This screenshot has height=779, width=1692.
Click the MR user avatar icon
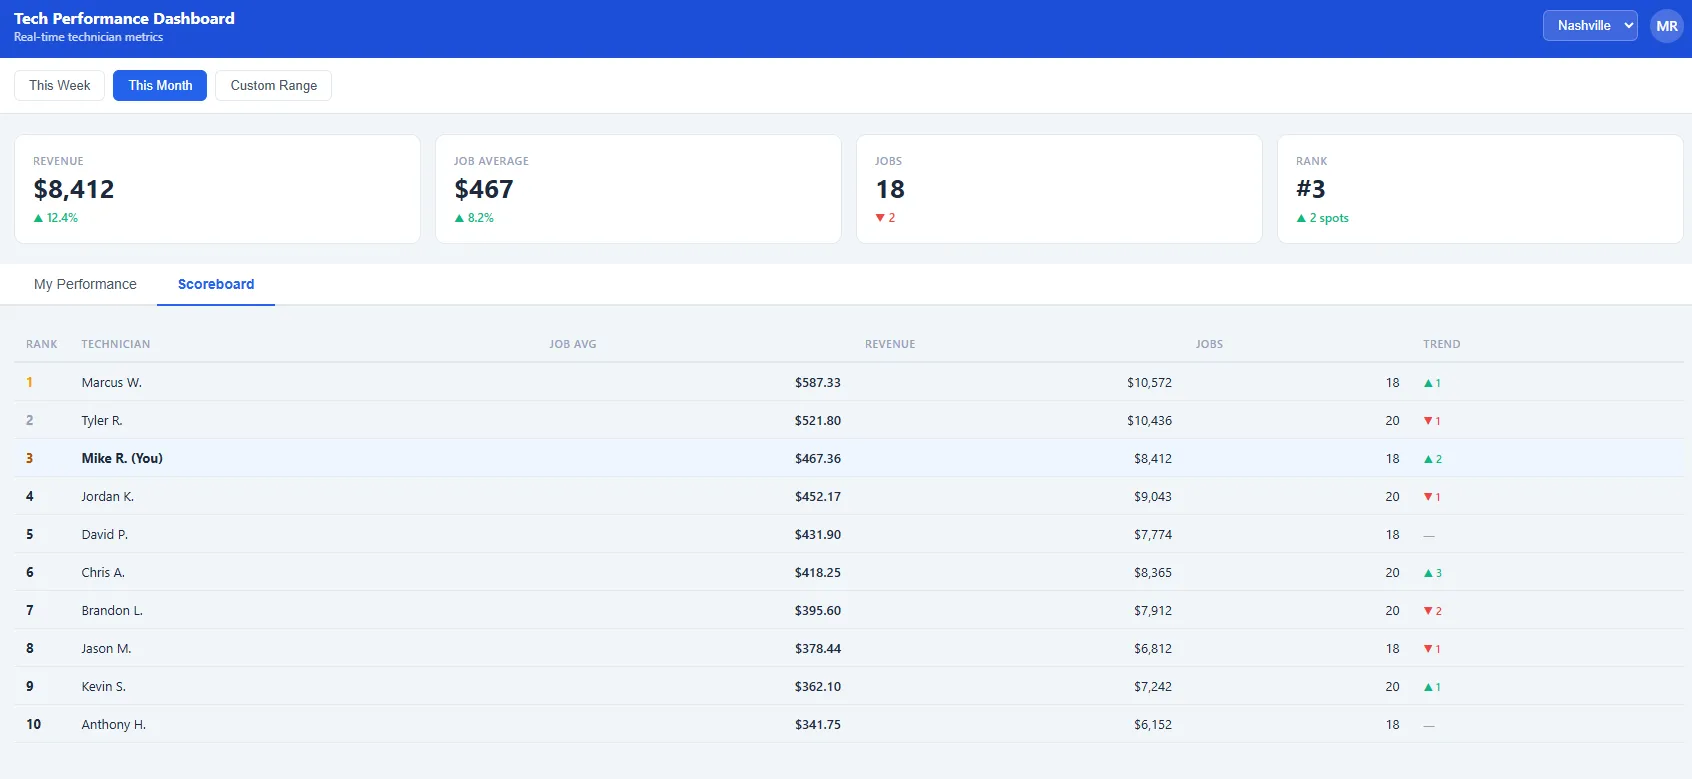click(x=1666, y=26)
